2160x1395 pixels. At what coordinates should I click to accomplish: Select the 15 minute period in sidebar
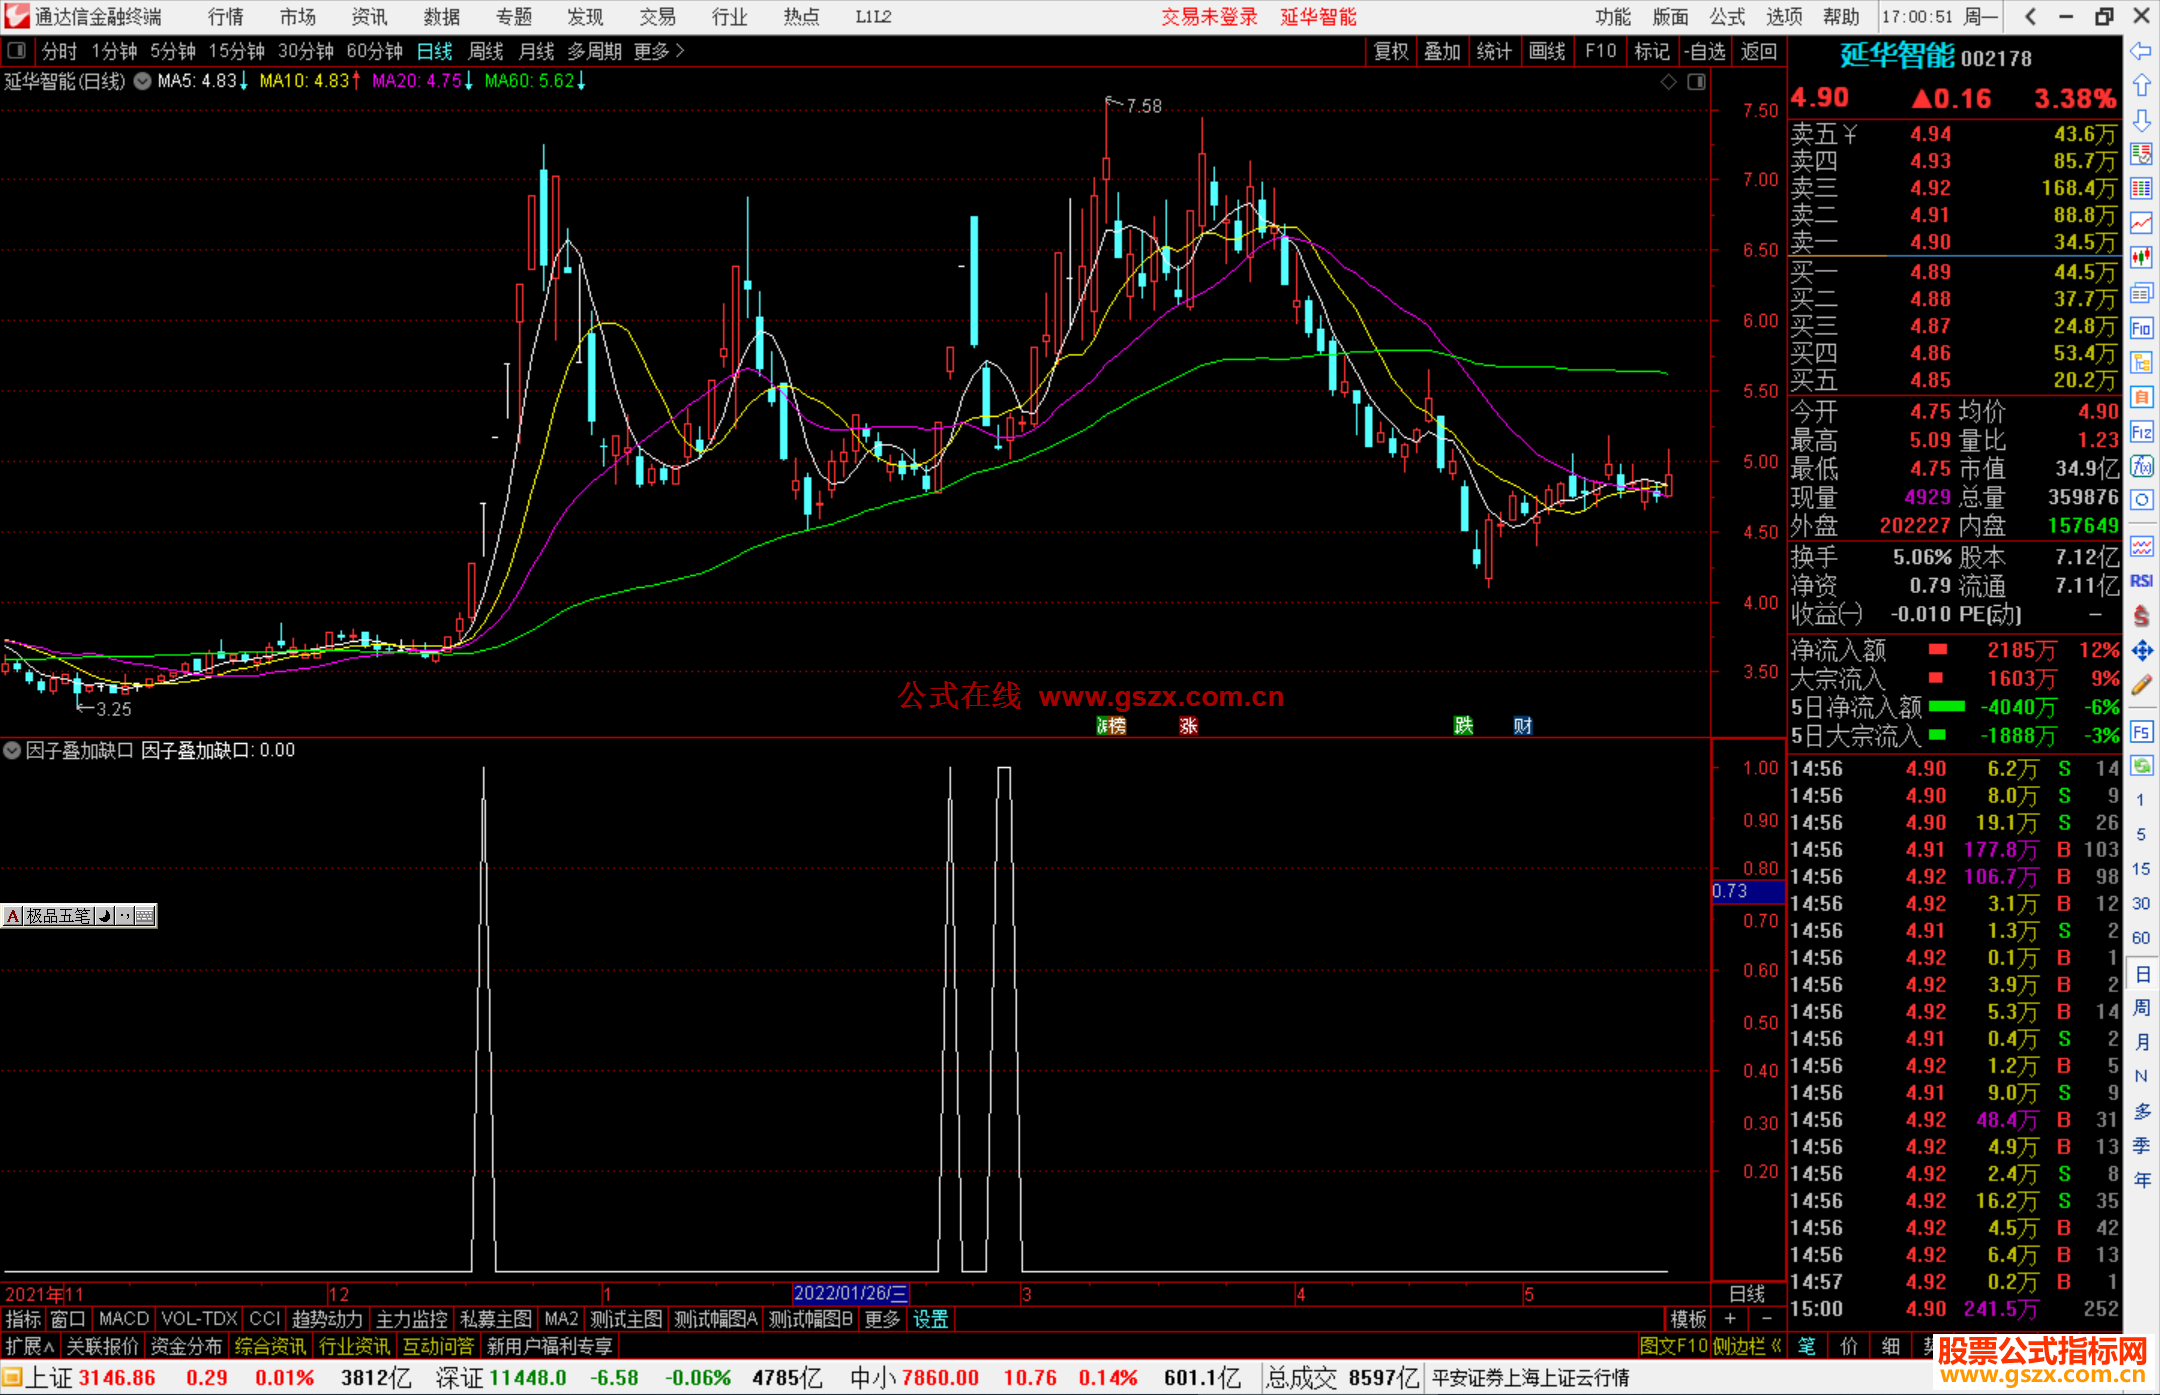(x=2140, y=869)
